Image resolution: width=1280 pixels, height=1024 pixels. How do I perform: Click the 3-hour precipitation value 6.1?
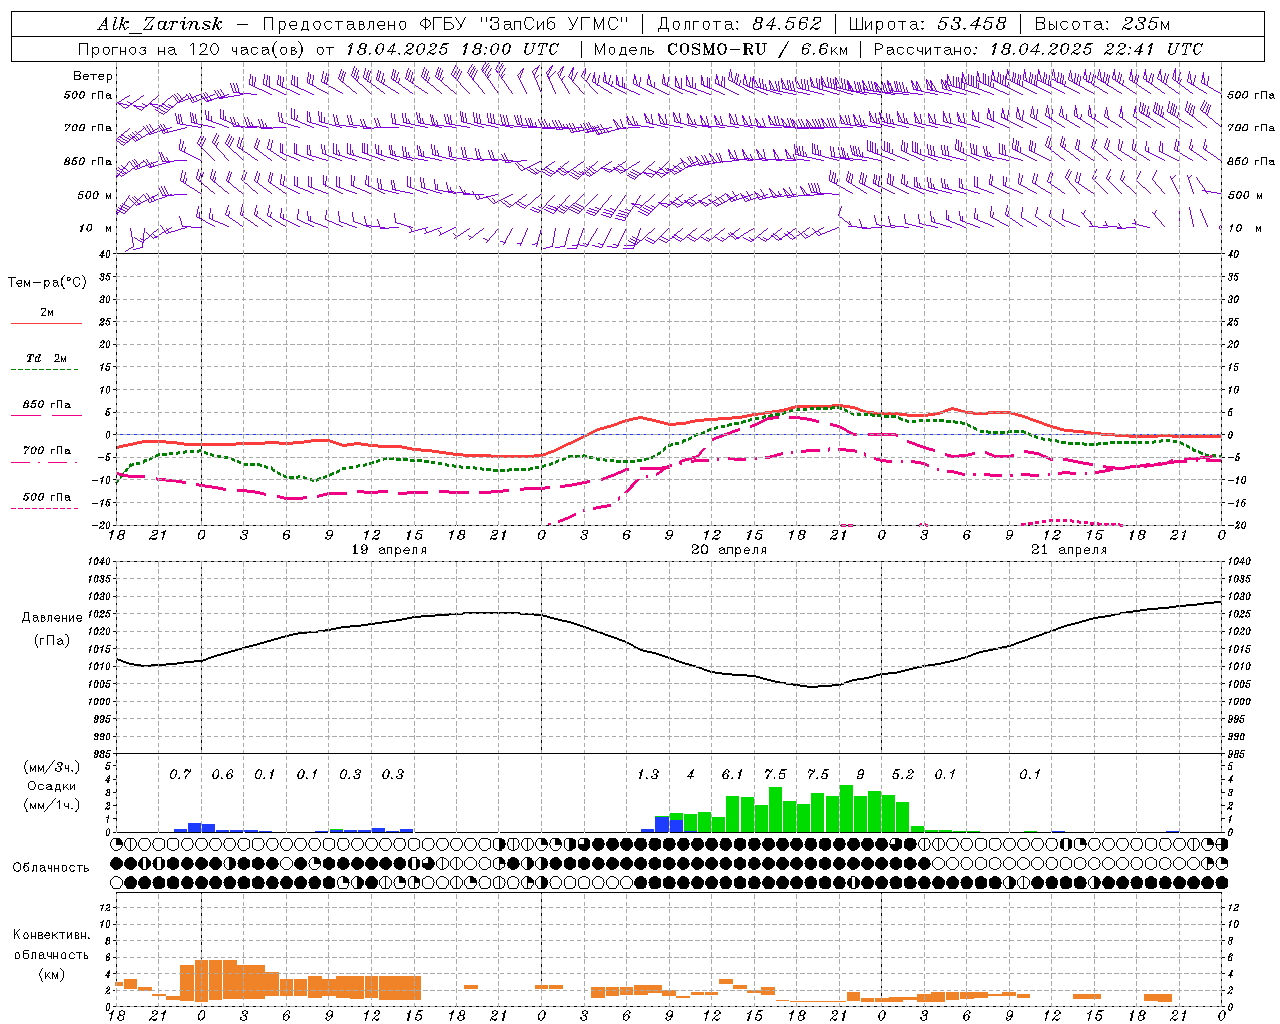tap(733, 774)
